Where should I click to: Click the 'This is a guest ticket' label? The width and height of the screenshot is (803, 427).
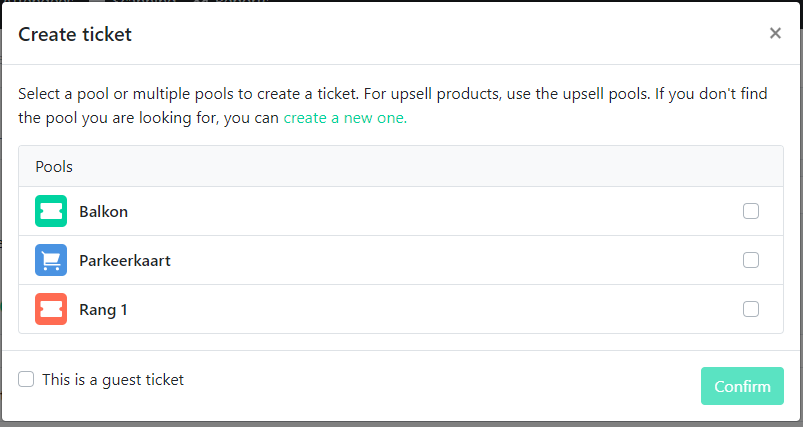point(113,380)
